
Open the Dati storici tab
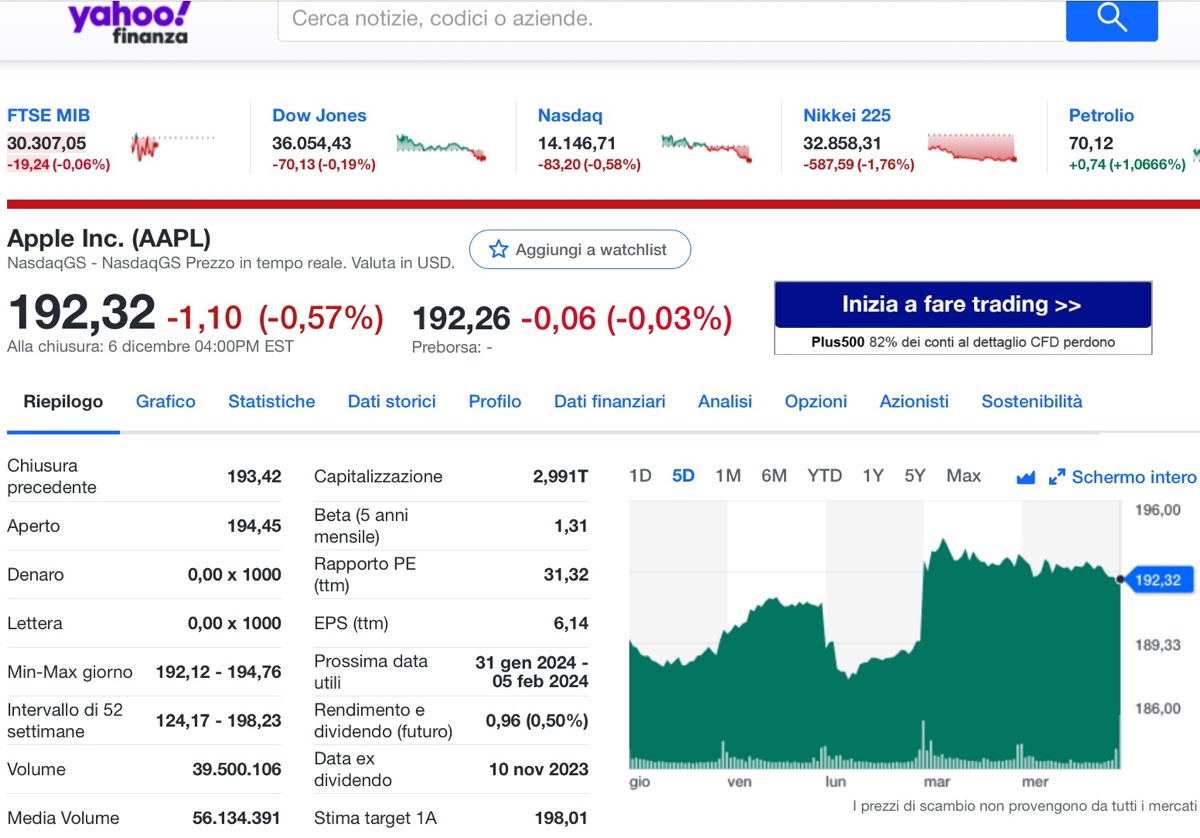click(x=392, y=402)
